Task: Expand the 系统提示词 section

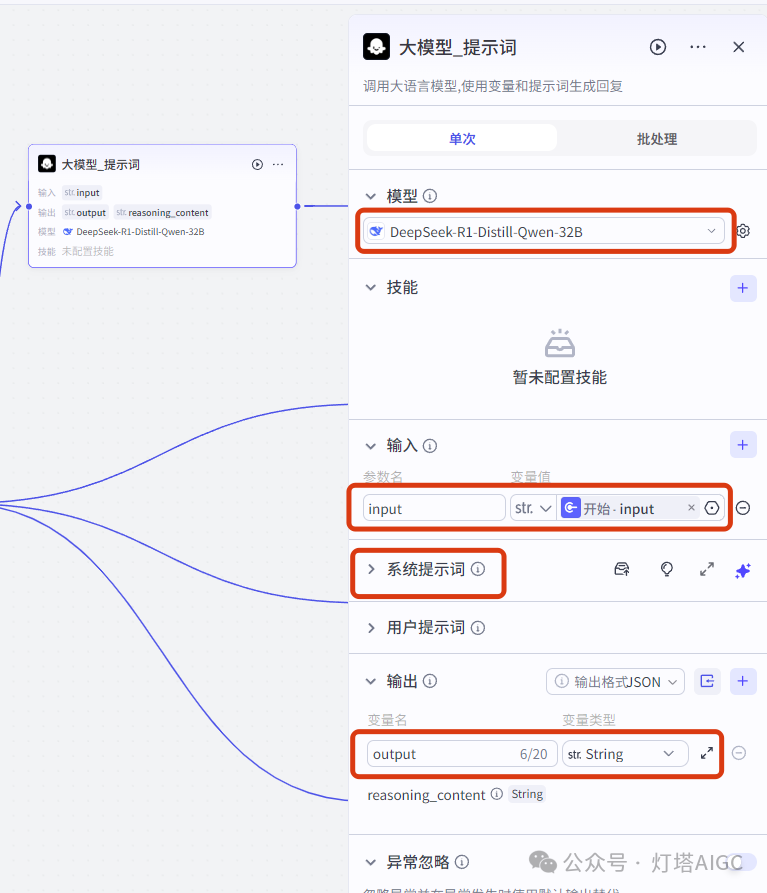Action: 371,570
